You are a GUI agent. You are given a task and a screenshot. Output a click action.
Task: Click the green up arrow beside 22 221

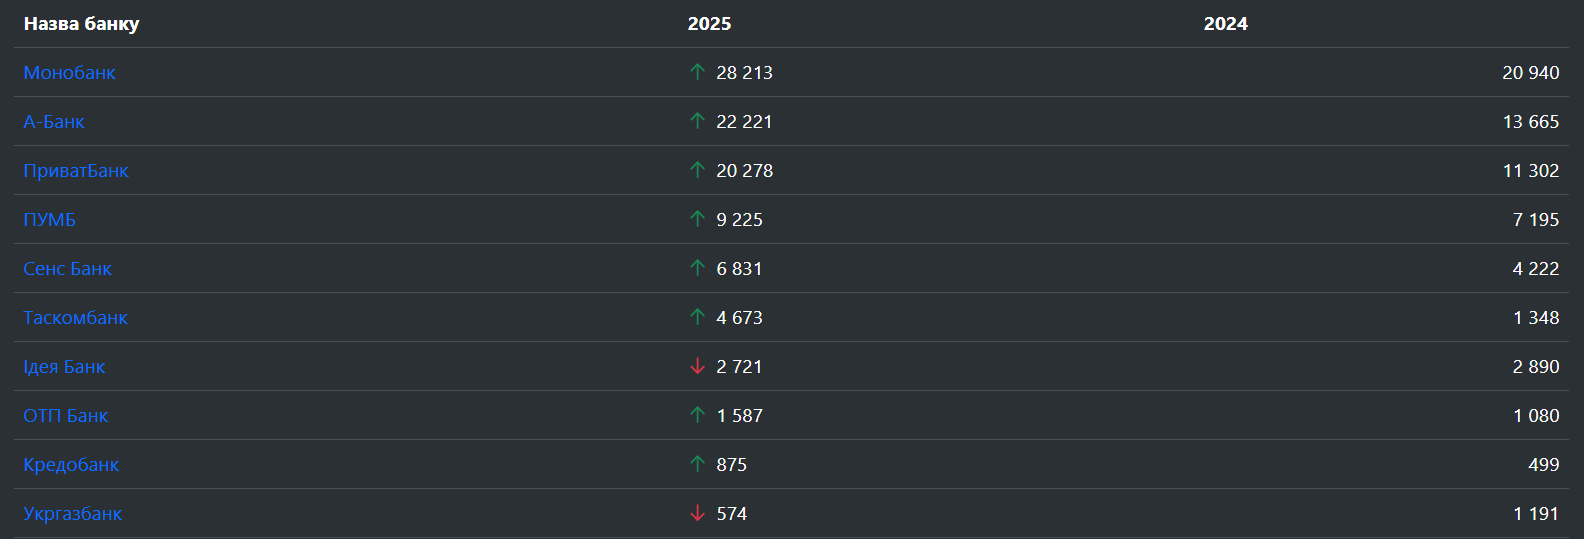698,121
